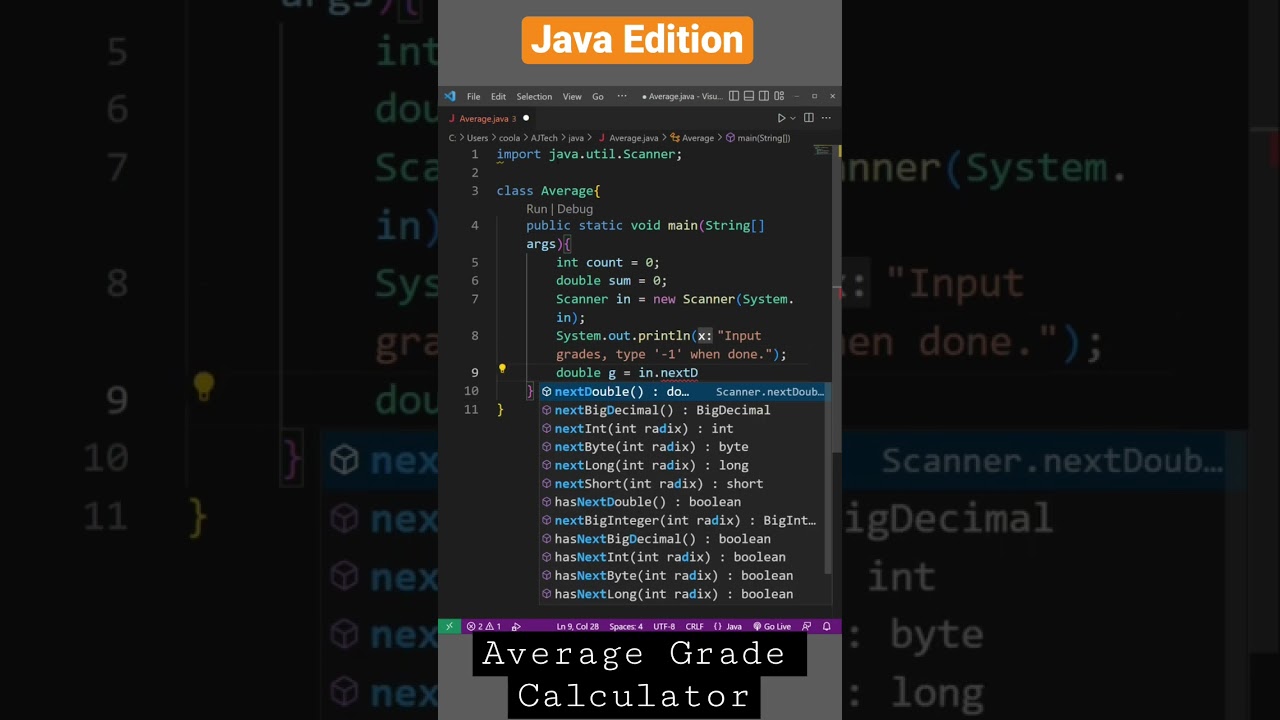Click the main(String[]) breadcrumb
Image resolution: width=1280 pixels, height=720 pixels.
(x=758, y=138)
